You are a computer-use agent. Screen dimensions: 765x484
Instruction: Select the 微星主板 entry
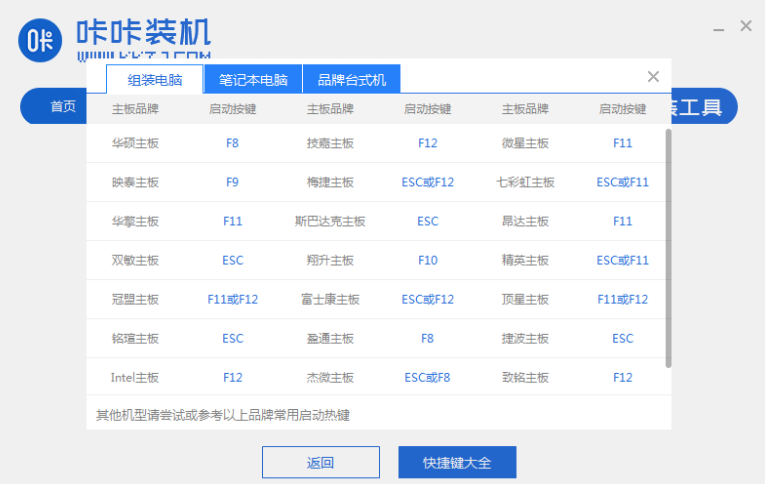(x=525, y=143)
